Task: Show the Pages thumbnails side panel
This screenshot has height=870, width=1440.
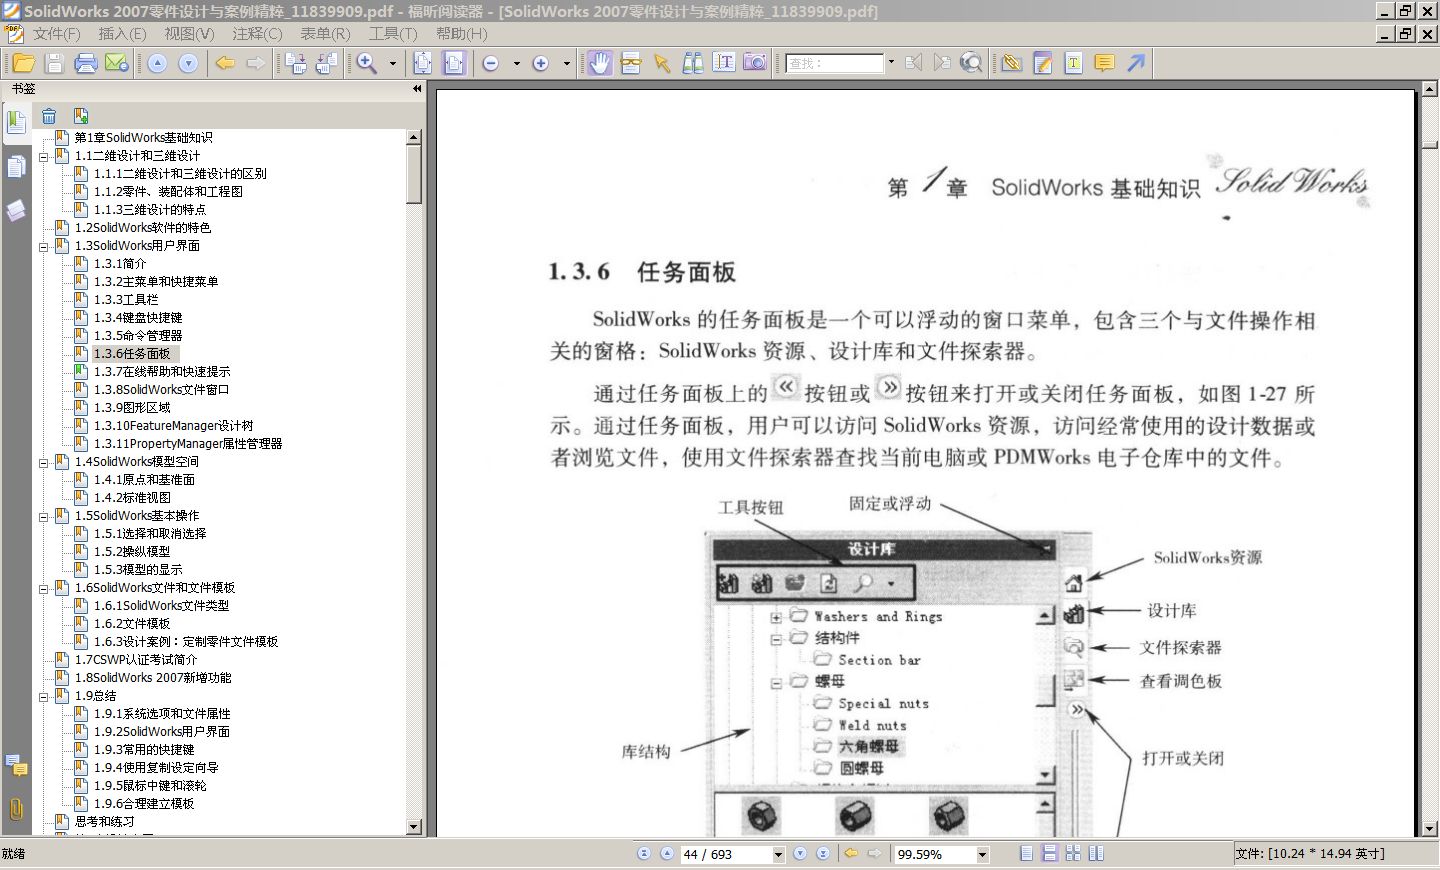Action: [x=16, y=167]
